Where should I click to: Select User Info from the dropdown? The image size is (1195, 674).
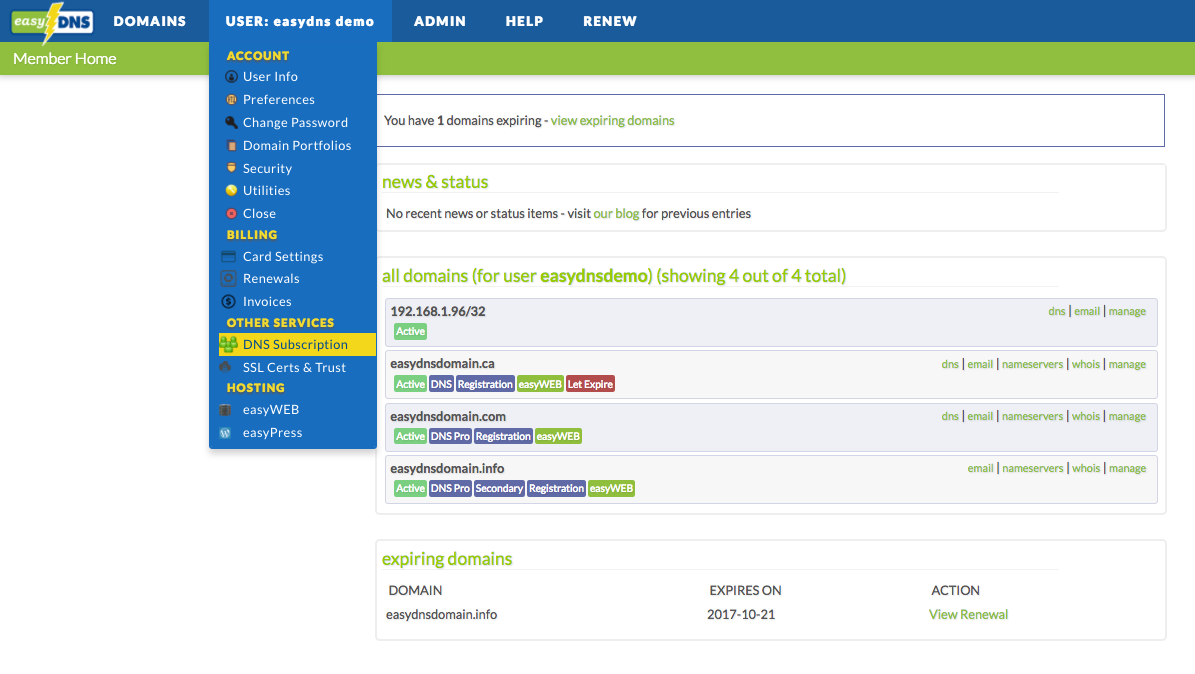click(271, 77)
